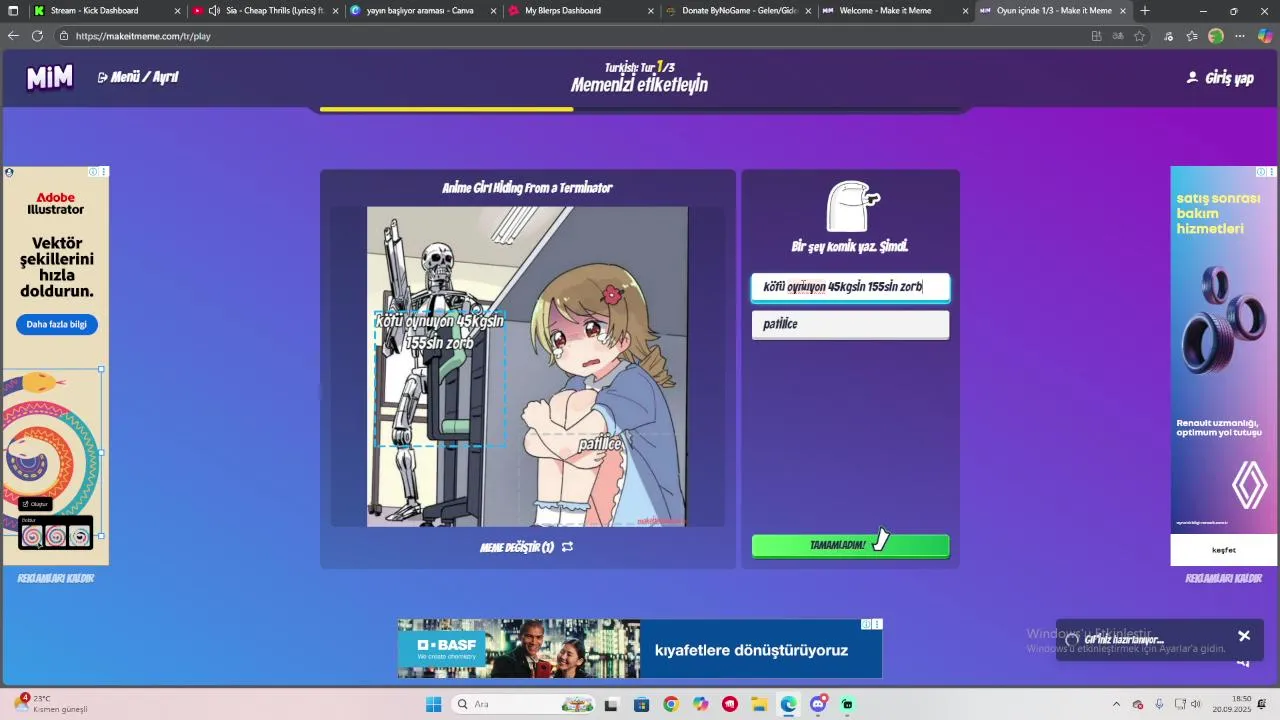
Task: Click the taskbar search box Ara
Action: tap(523, 704)
